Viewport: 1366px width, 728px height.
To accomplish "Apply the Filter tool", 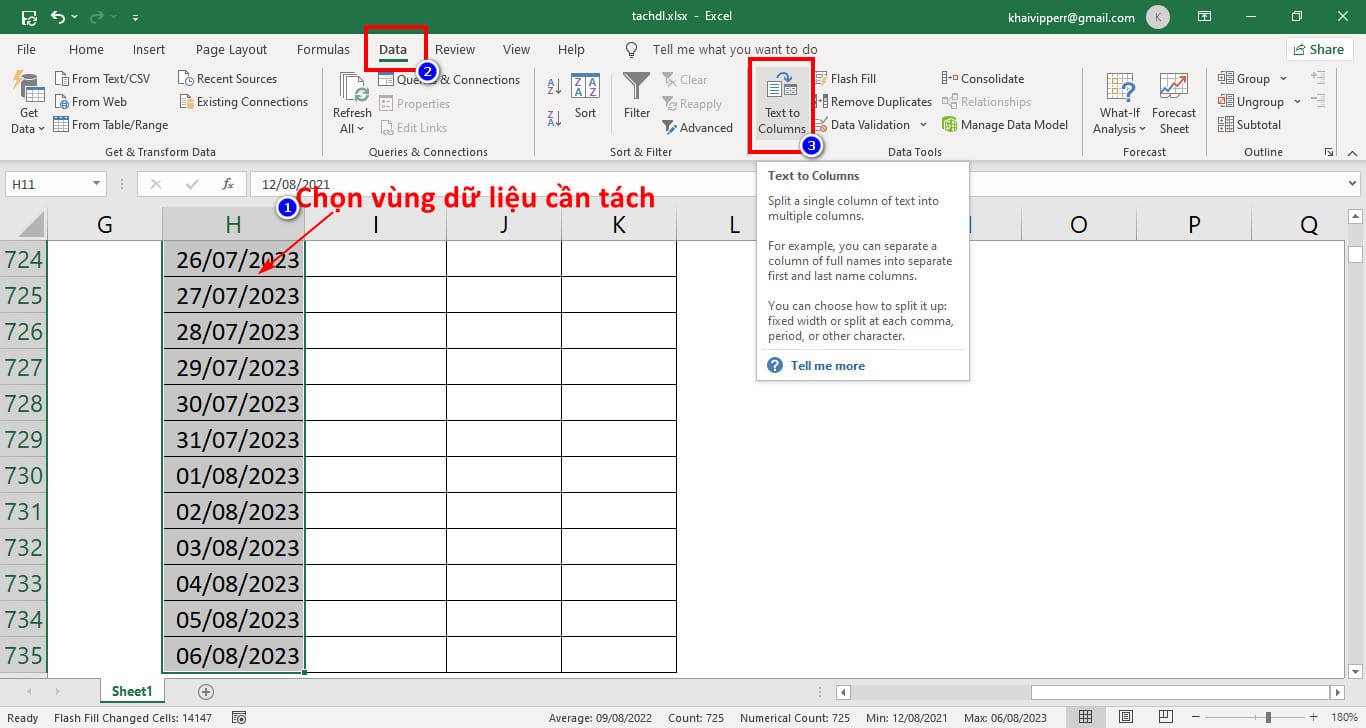I will [636, 100].
